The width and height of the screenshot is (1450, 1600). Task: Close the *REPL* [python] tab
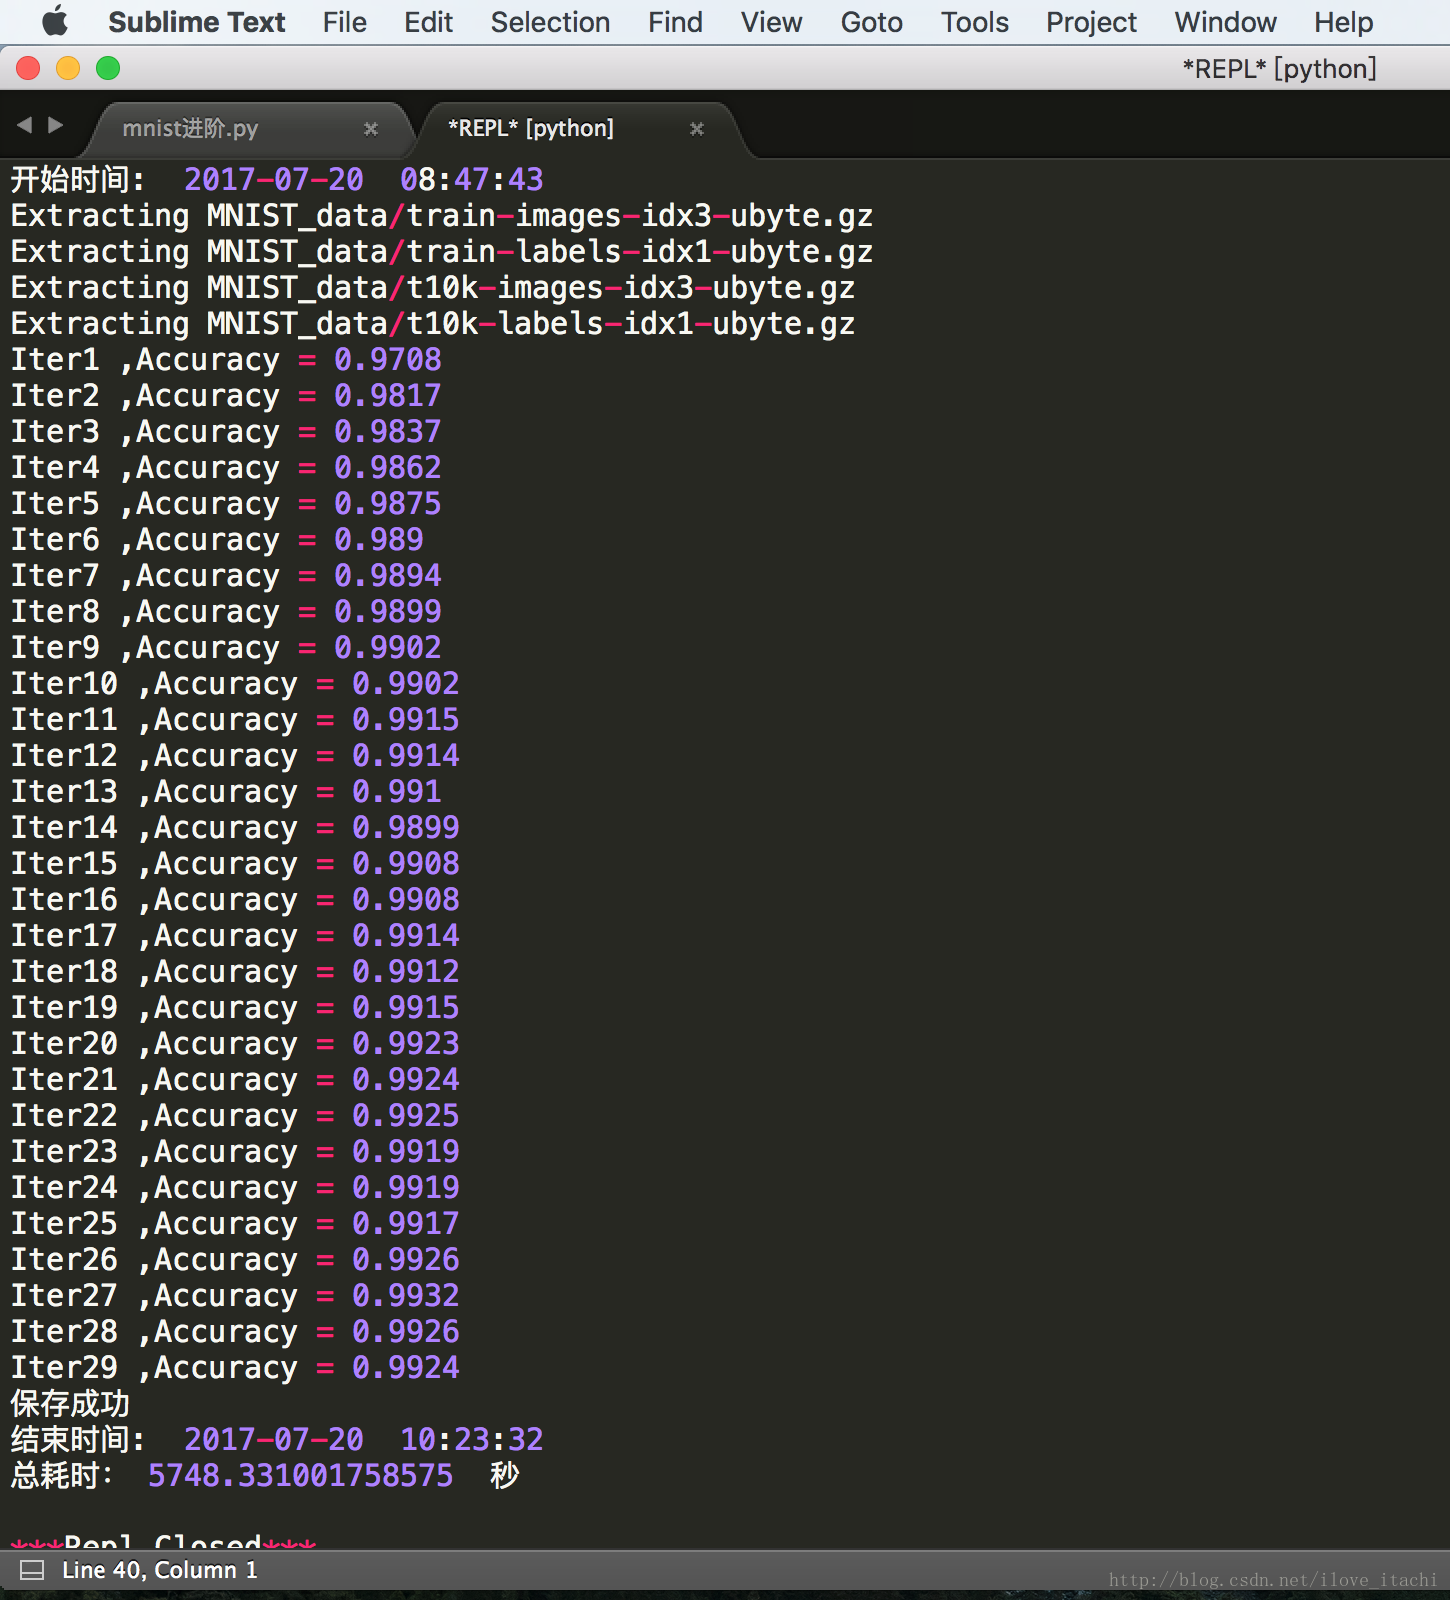tap(697, 129)
